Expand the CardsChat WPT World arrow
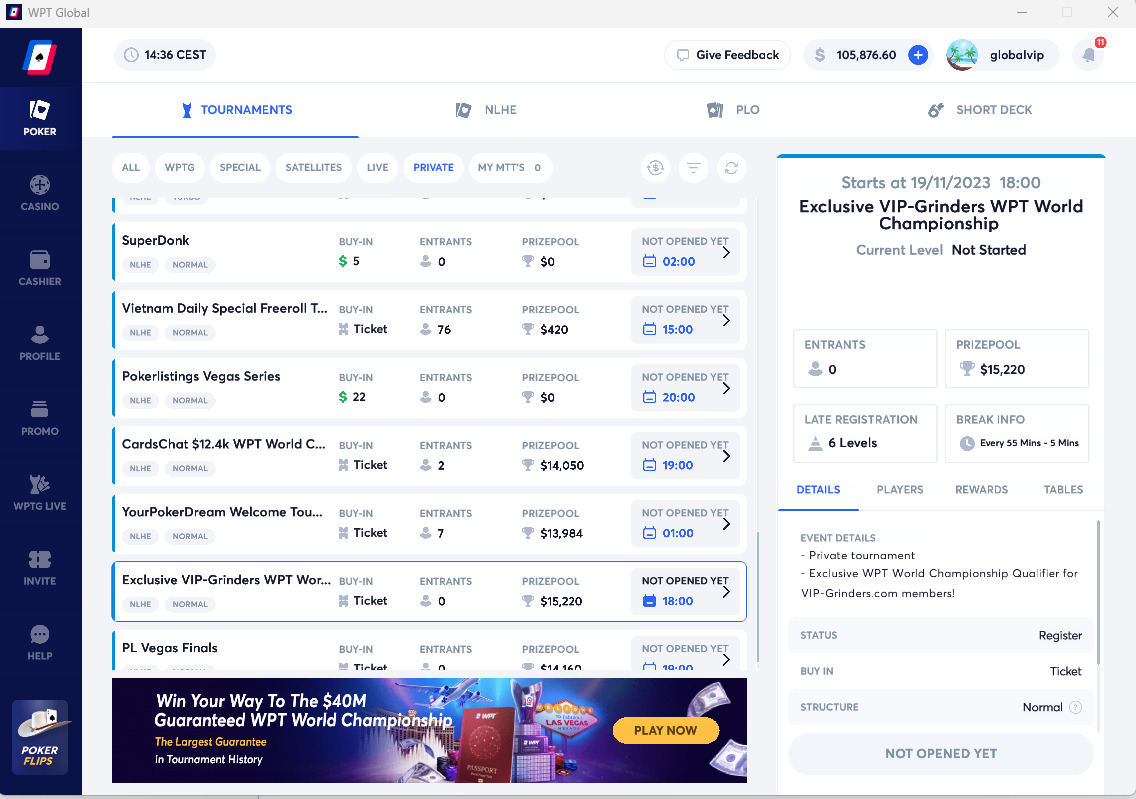 point(726,456)
